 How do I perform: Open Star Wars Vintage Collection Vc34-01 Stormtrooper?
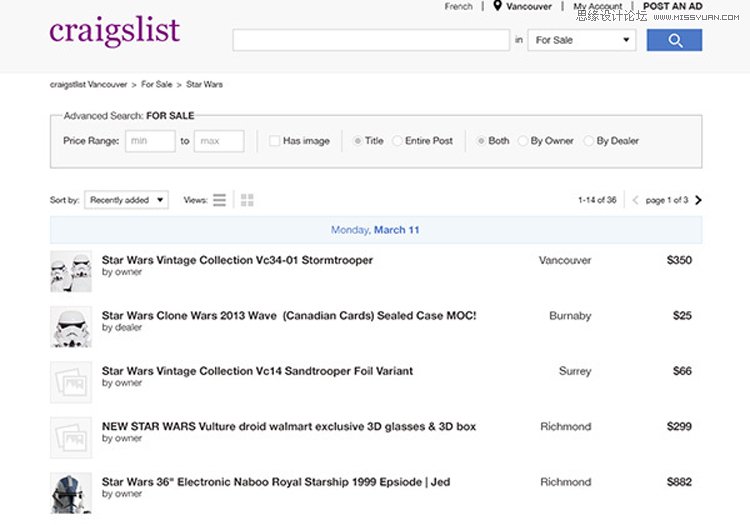237,260
